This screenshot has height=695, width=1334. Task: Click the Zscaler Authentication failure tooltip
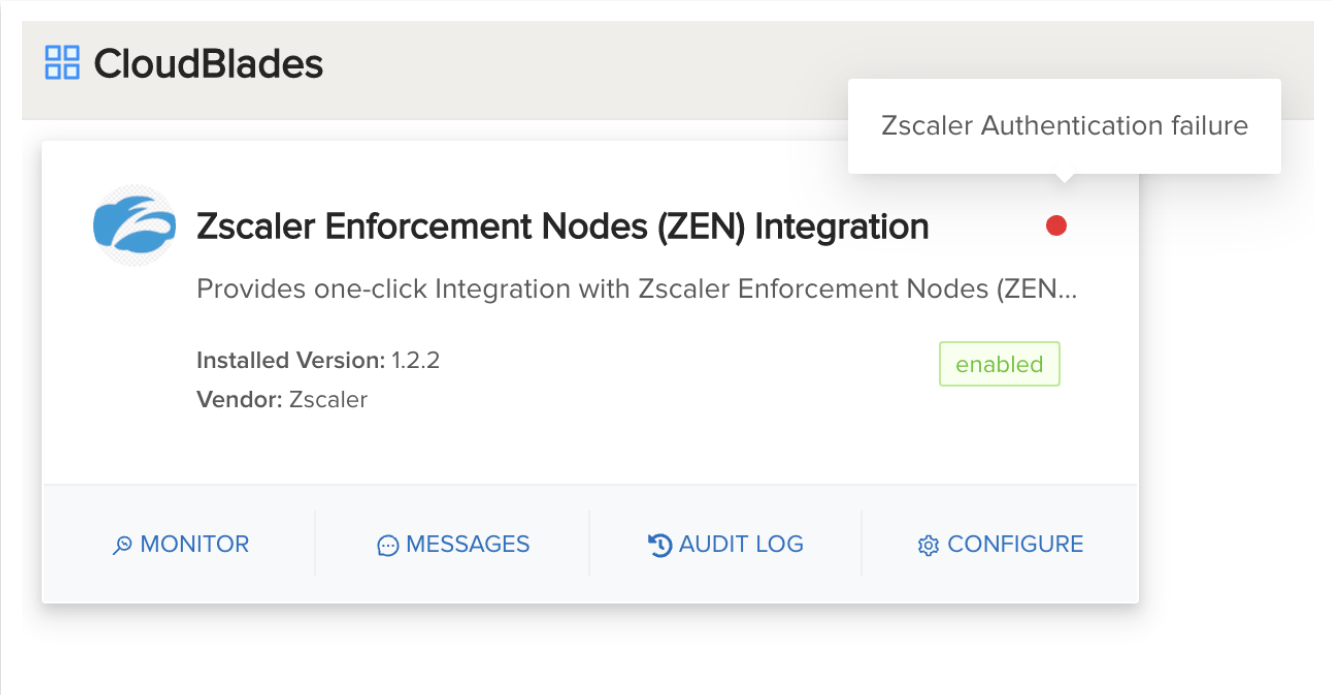1064,126
